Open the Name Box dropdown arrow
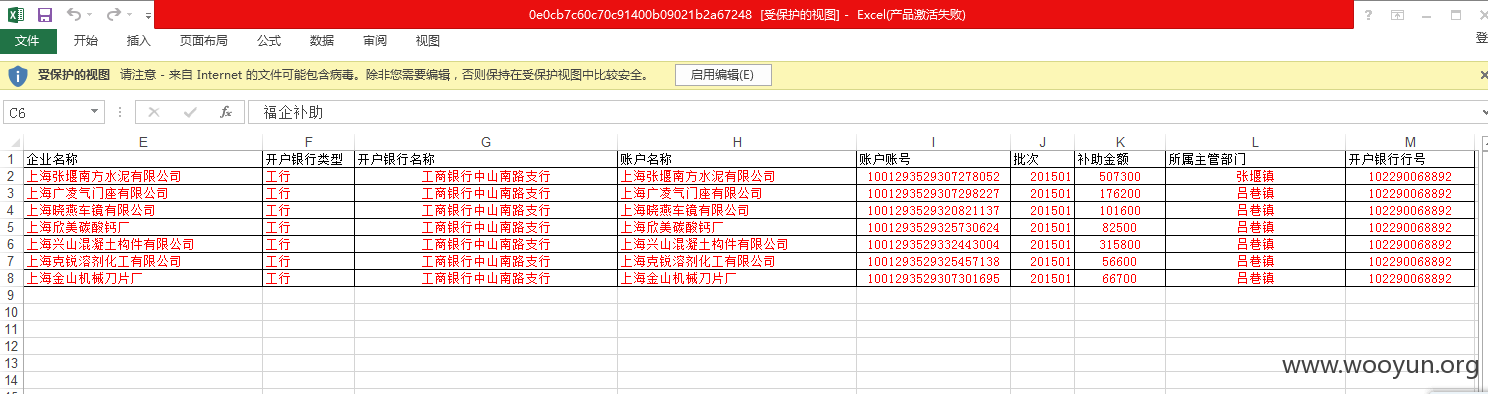Viewport: 1488px width, 394px height. click(96, 112)
